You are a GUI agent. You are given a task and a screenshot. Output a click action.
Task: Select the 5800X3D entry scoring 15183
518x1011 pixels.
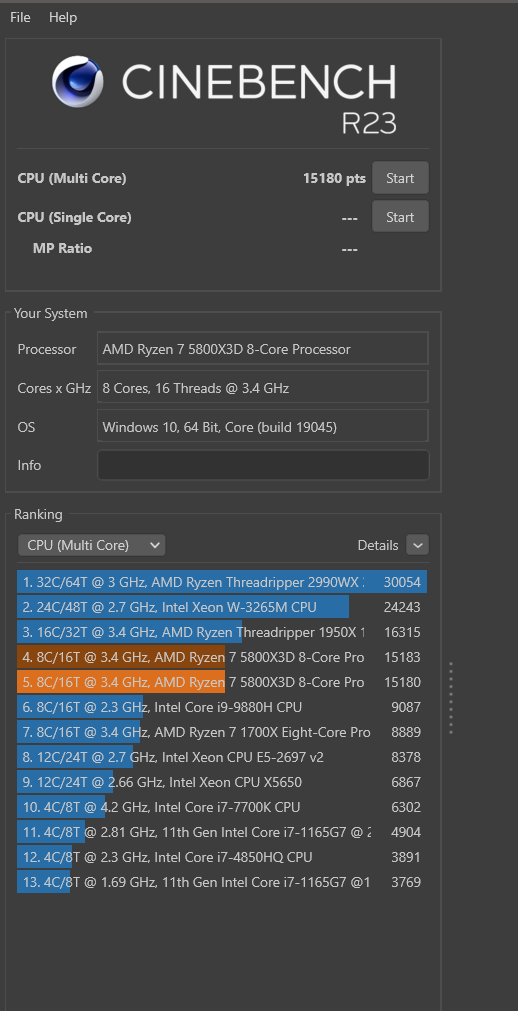point(222,657)
